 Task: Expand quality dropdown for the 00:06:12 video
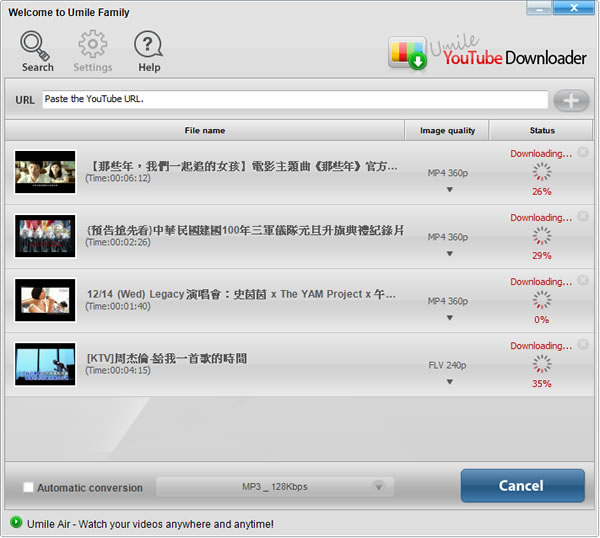click(450, 189)
